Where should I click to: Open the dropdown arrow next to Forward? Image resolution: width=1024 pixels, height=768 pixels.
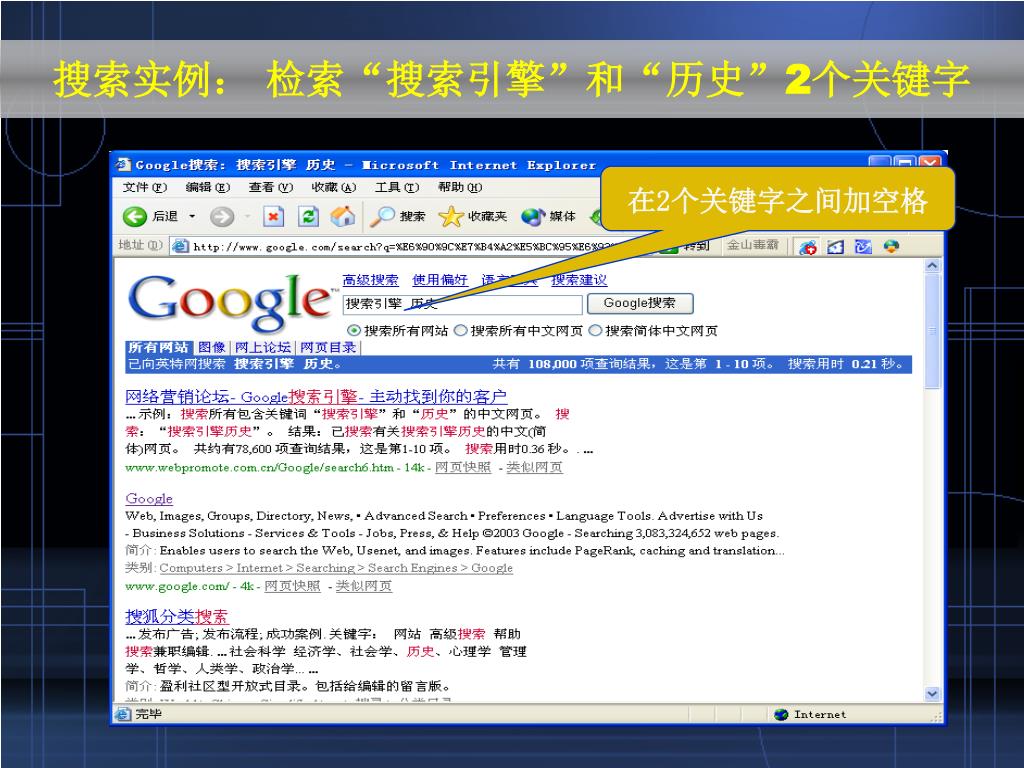pos(248,216)
